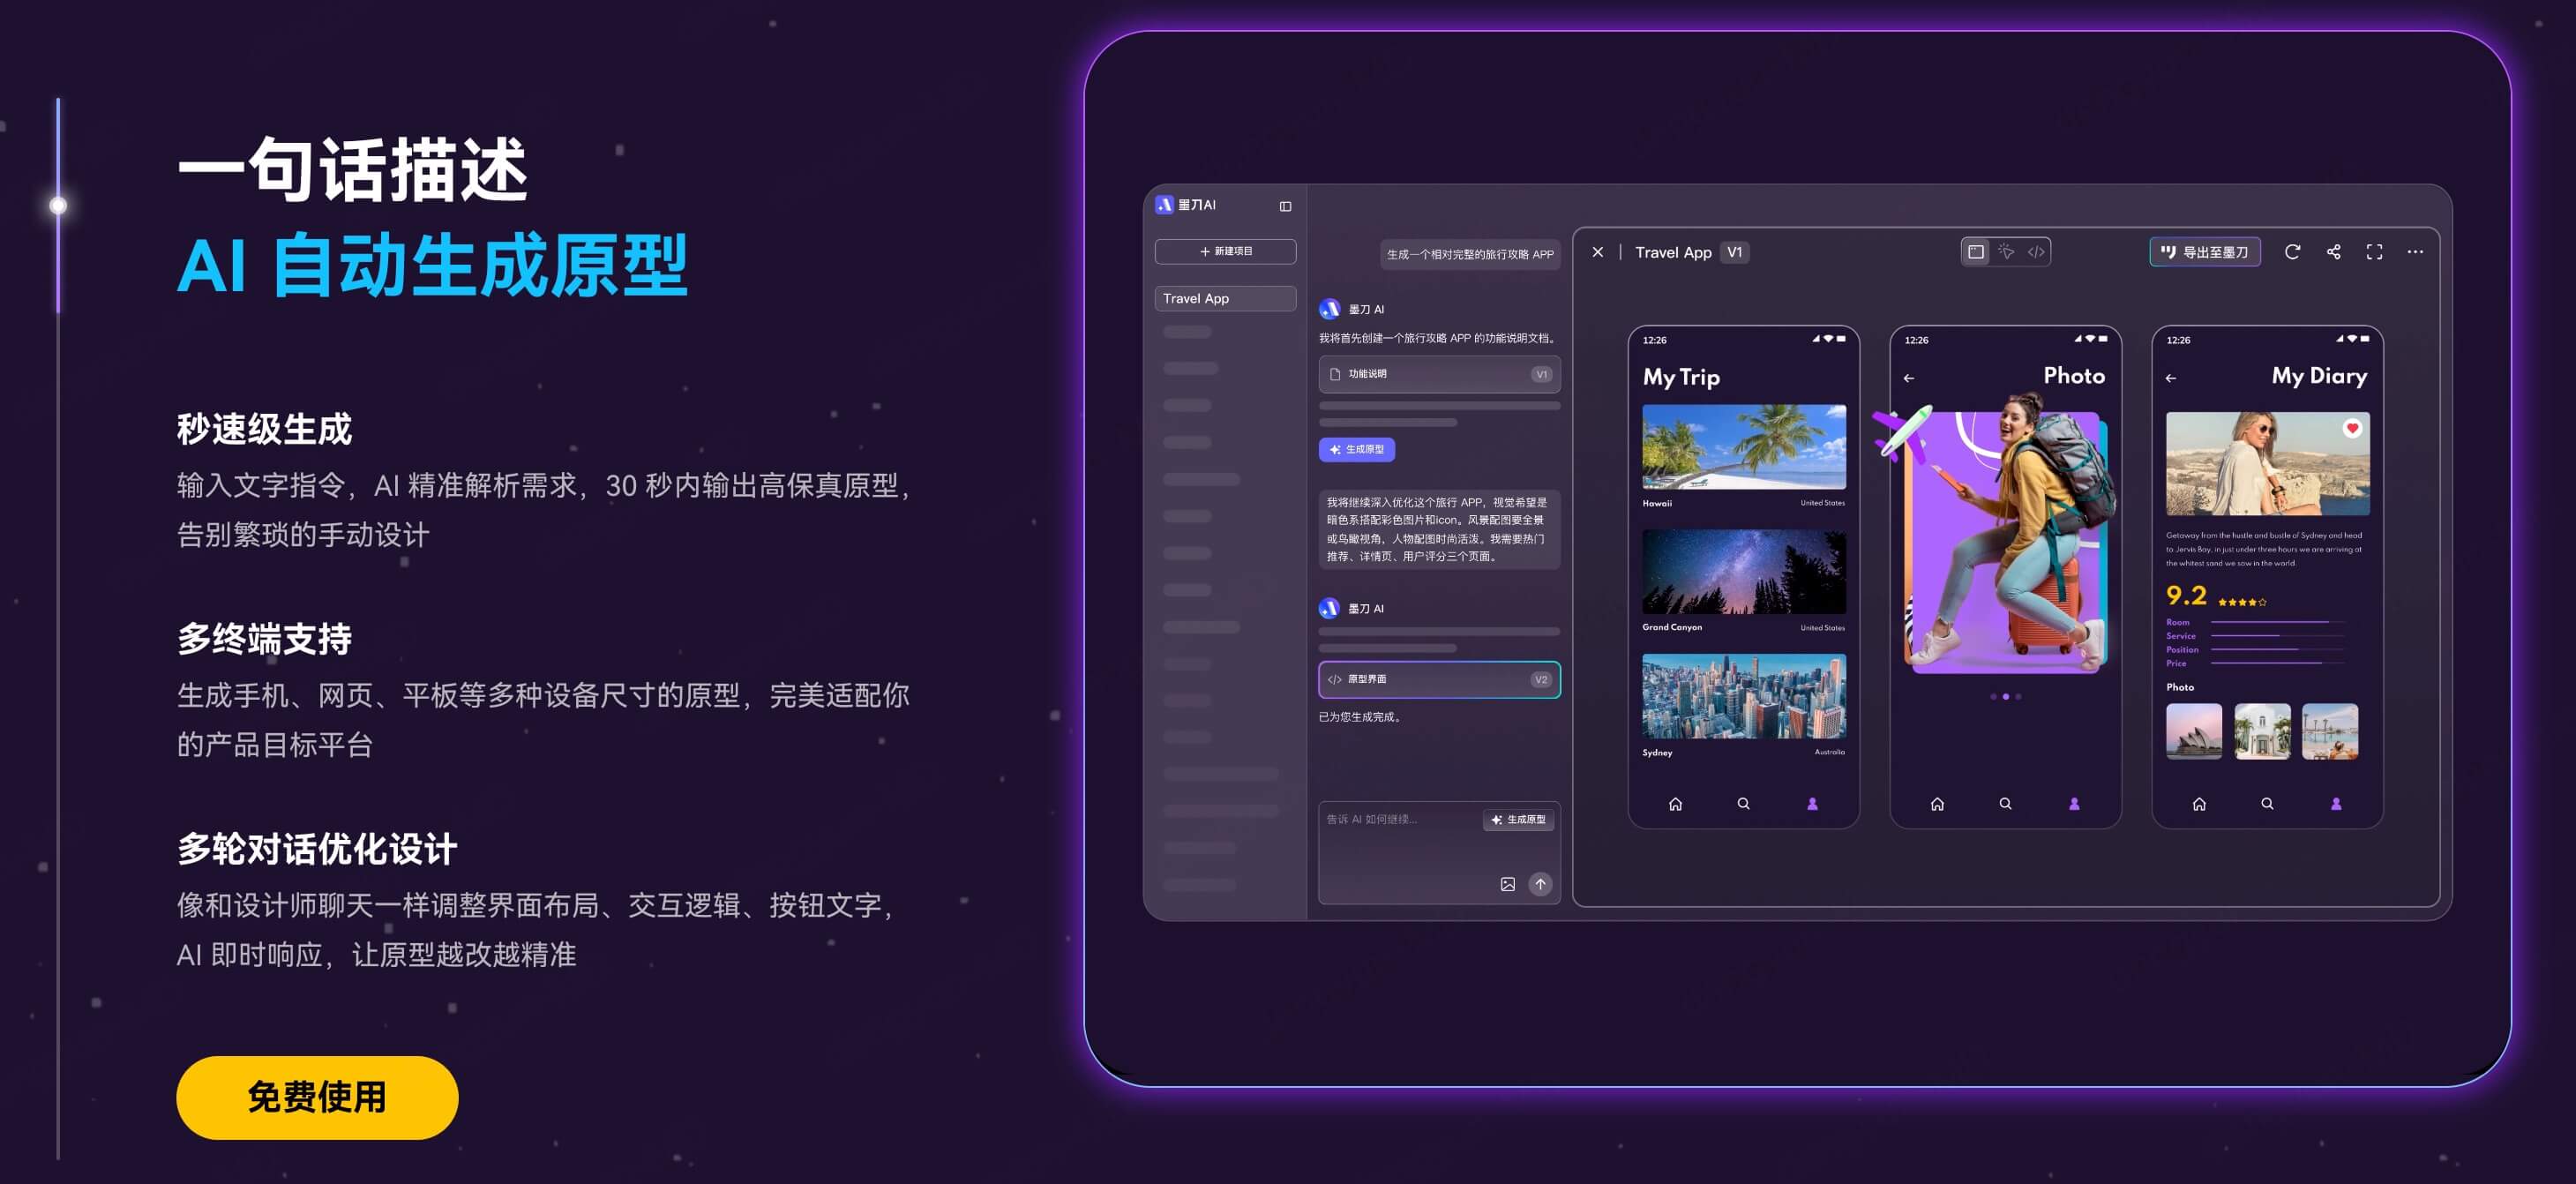Click the refresh icon in preview toolbar

(x=2292, y=252)
